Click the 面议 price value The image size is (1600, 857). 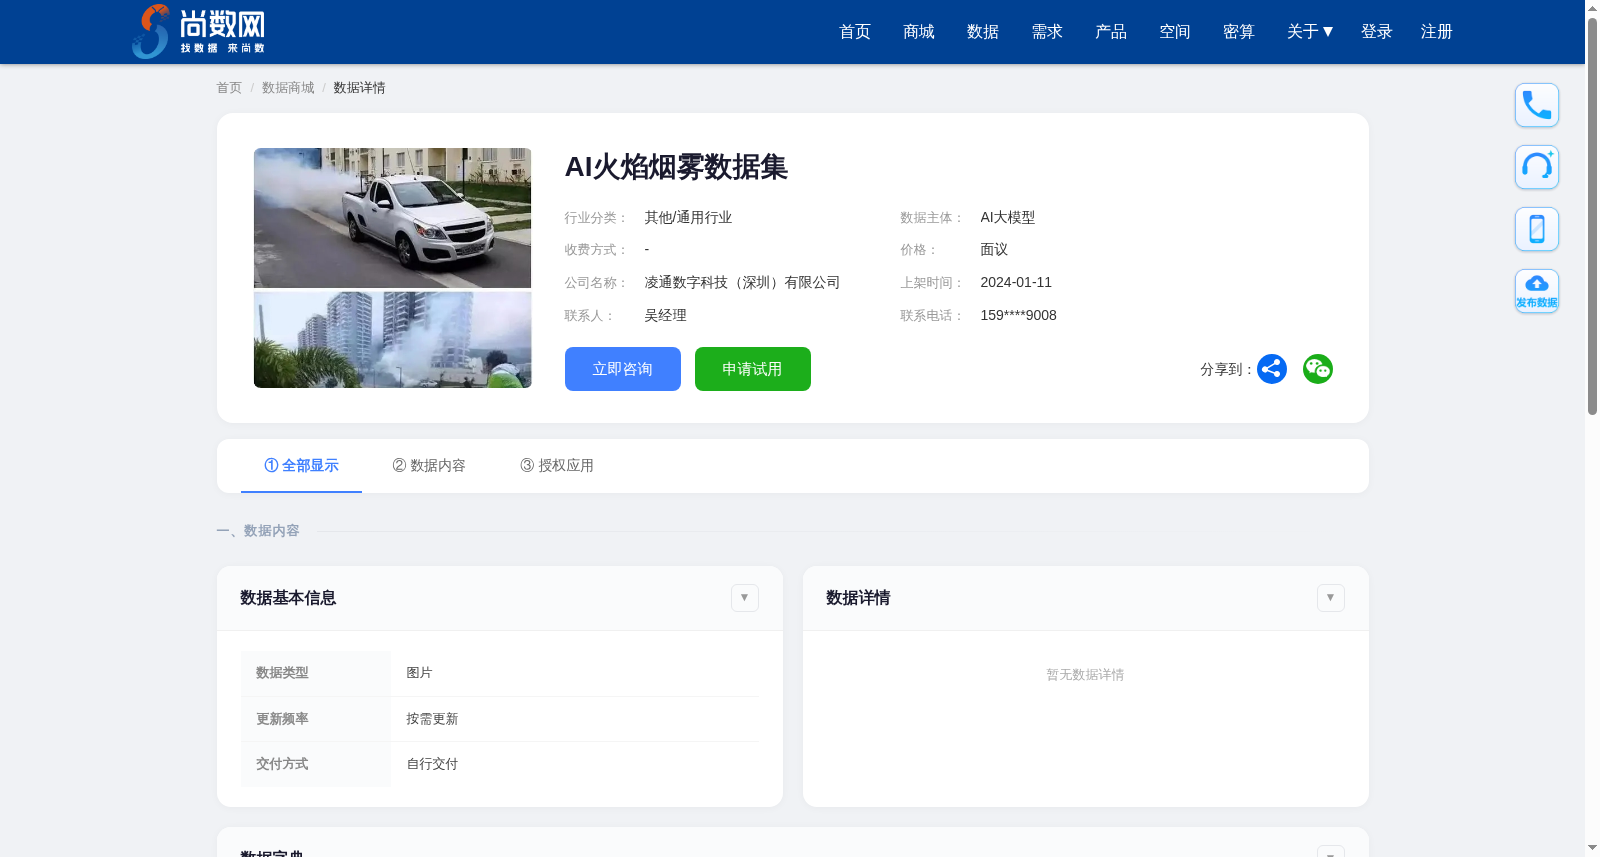(994, 250)
